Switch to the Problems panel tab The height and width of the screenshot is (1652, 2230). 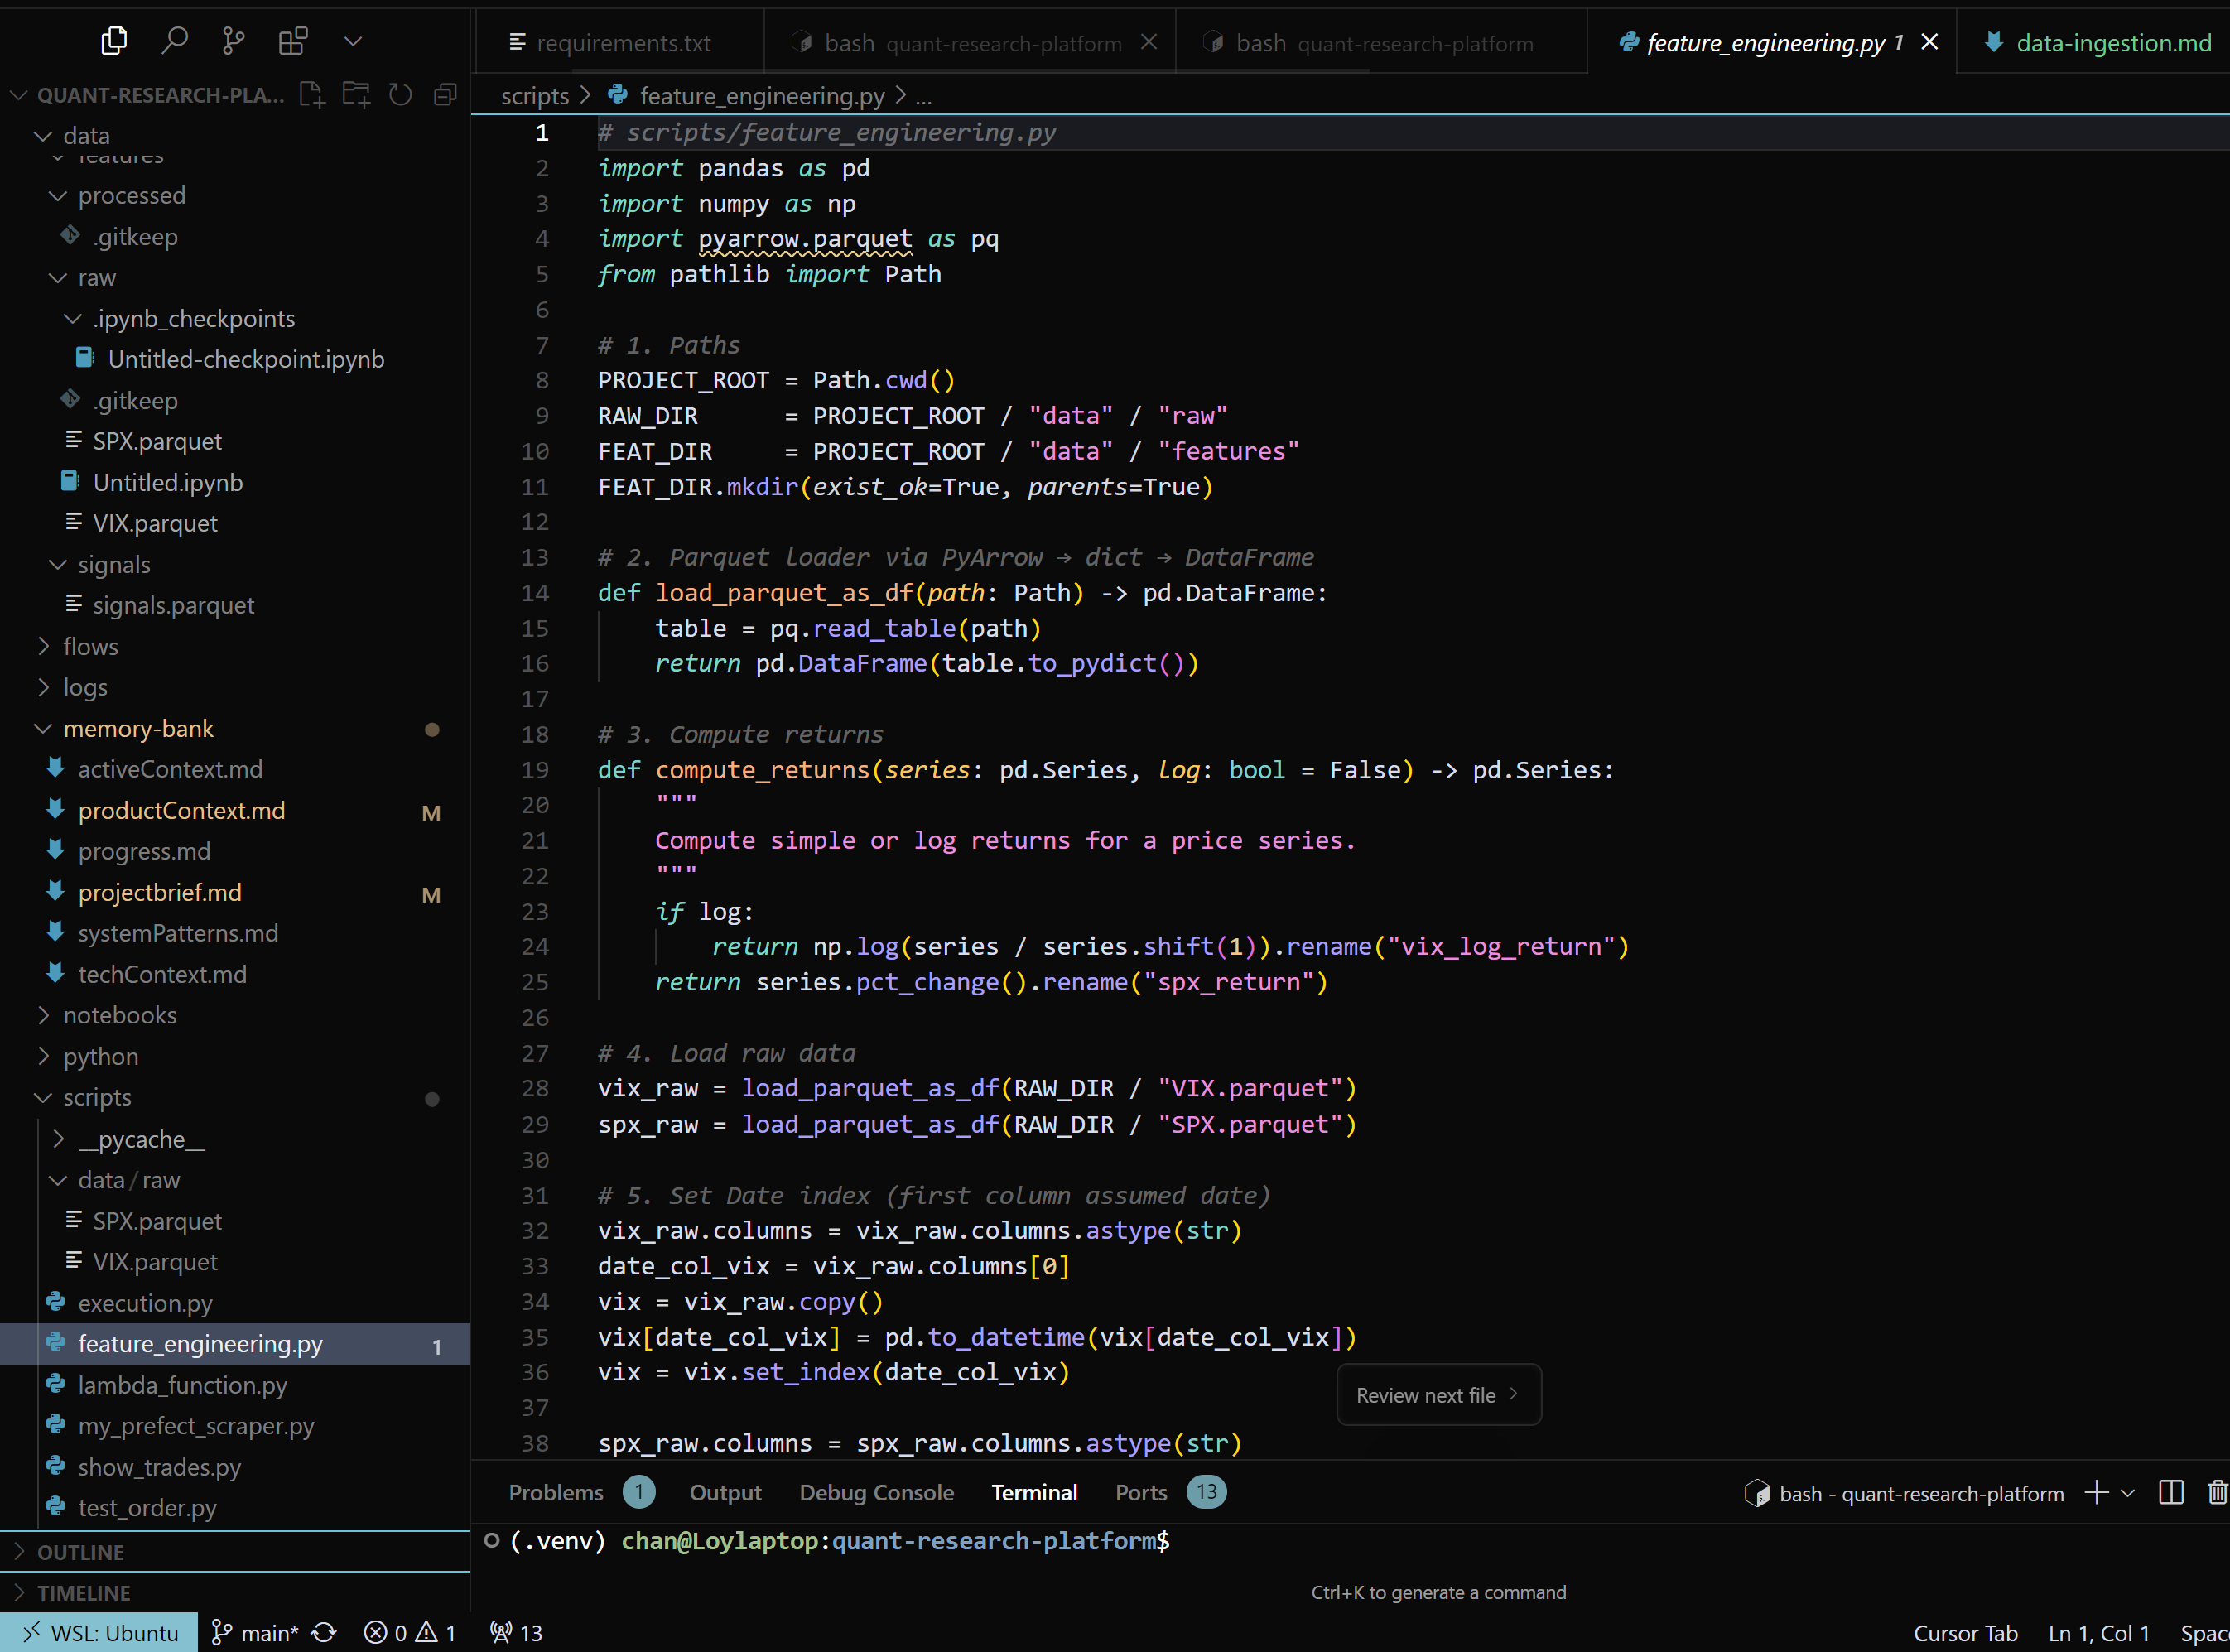click(556, 1493)
